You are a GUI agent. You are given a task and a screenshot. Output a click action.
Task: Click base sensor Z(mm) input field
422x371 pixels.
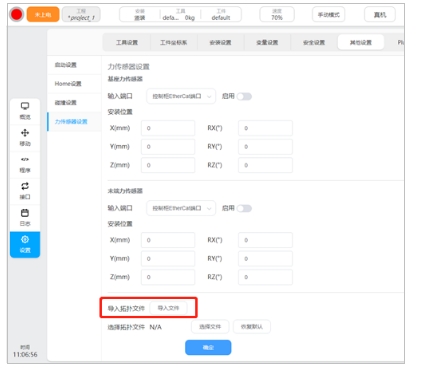tap(168, 165)
